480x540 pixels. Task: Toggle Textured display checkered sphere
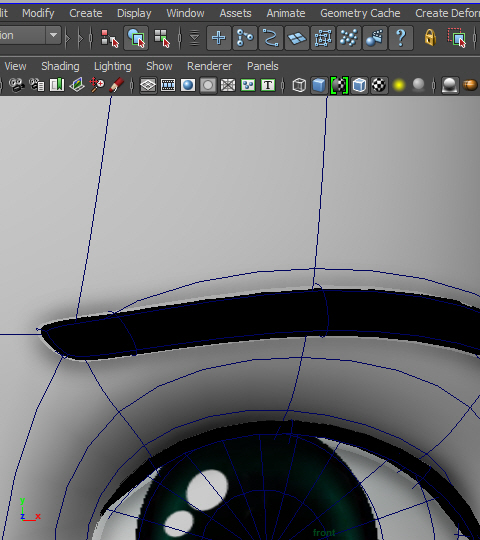click(379, 85)
